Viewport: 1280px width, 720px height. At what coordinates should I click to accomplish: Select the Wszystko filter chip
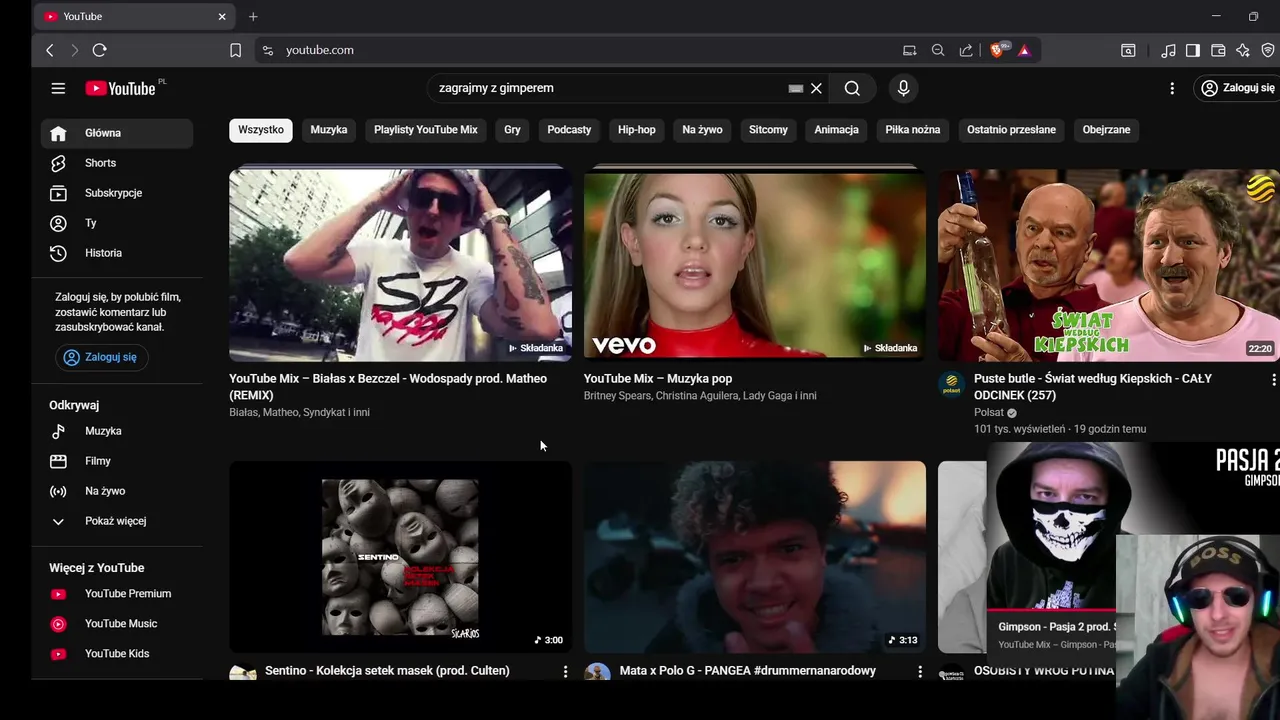pos(261,130)
